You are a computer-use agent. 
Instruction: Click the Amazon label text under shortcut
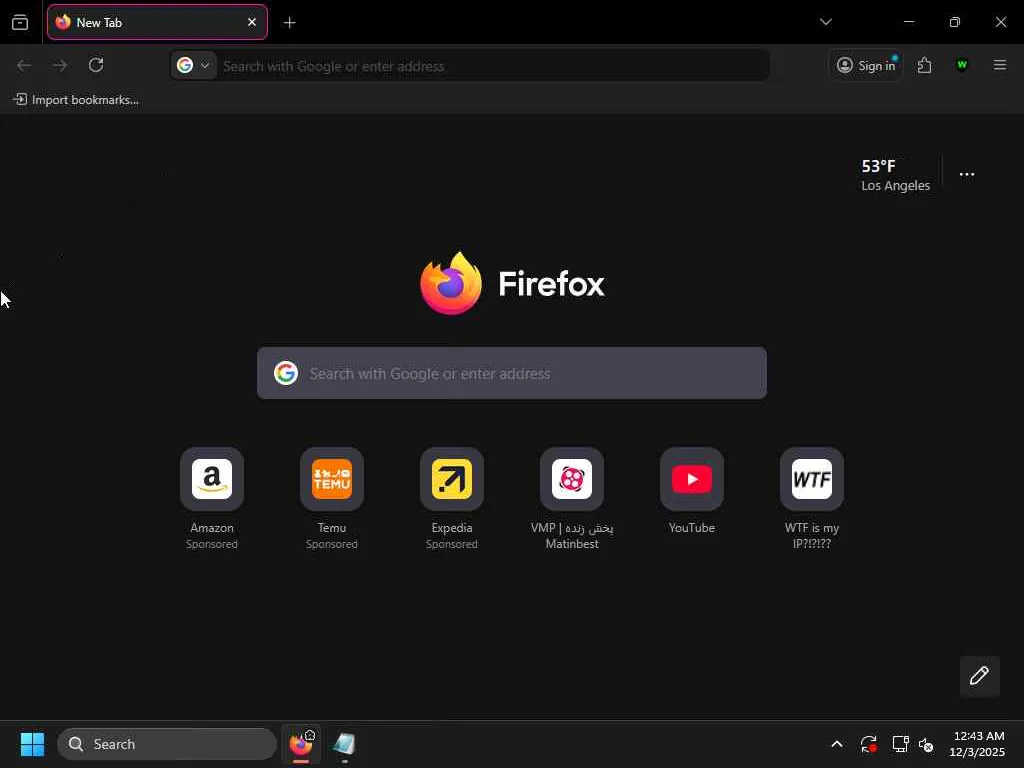[x=212, y=528]
